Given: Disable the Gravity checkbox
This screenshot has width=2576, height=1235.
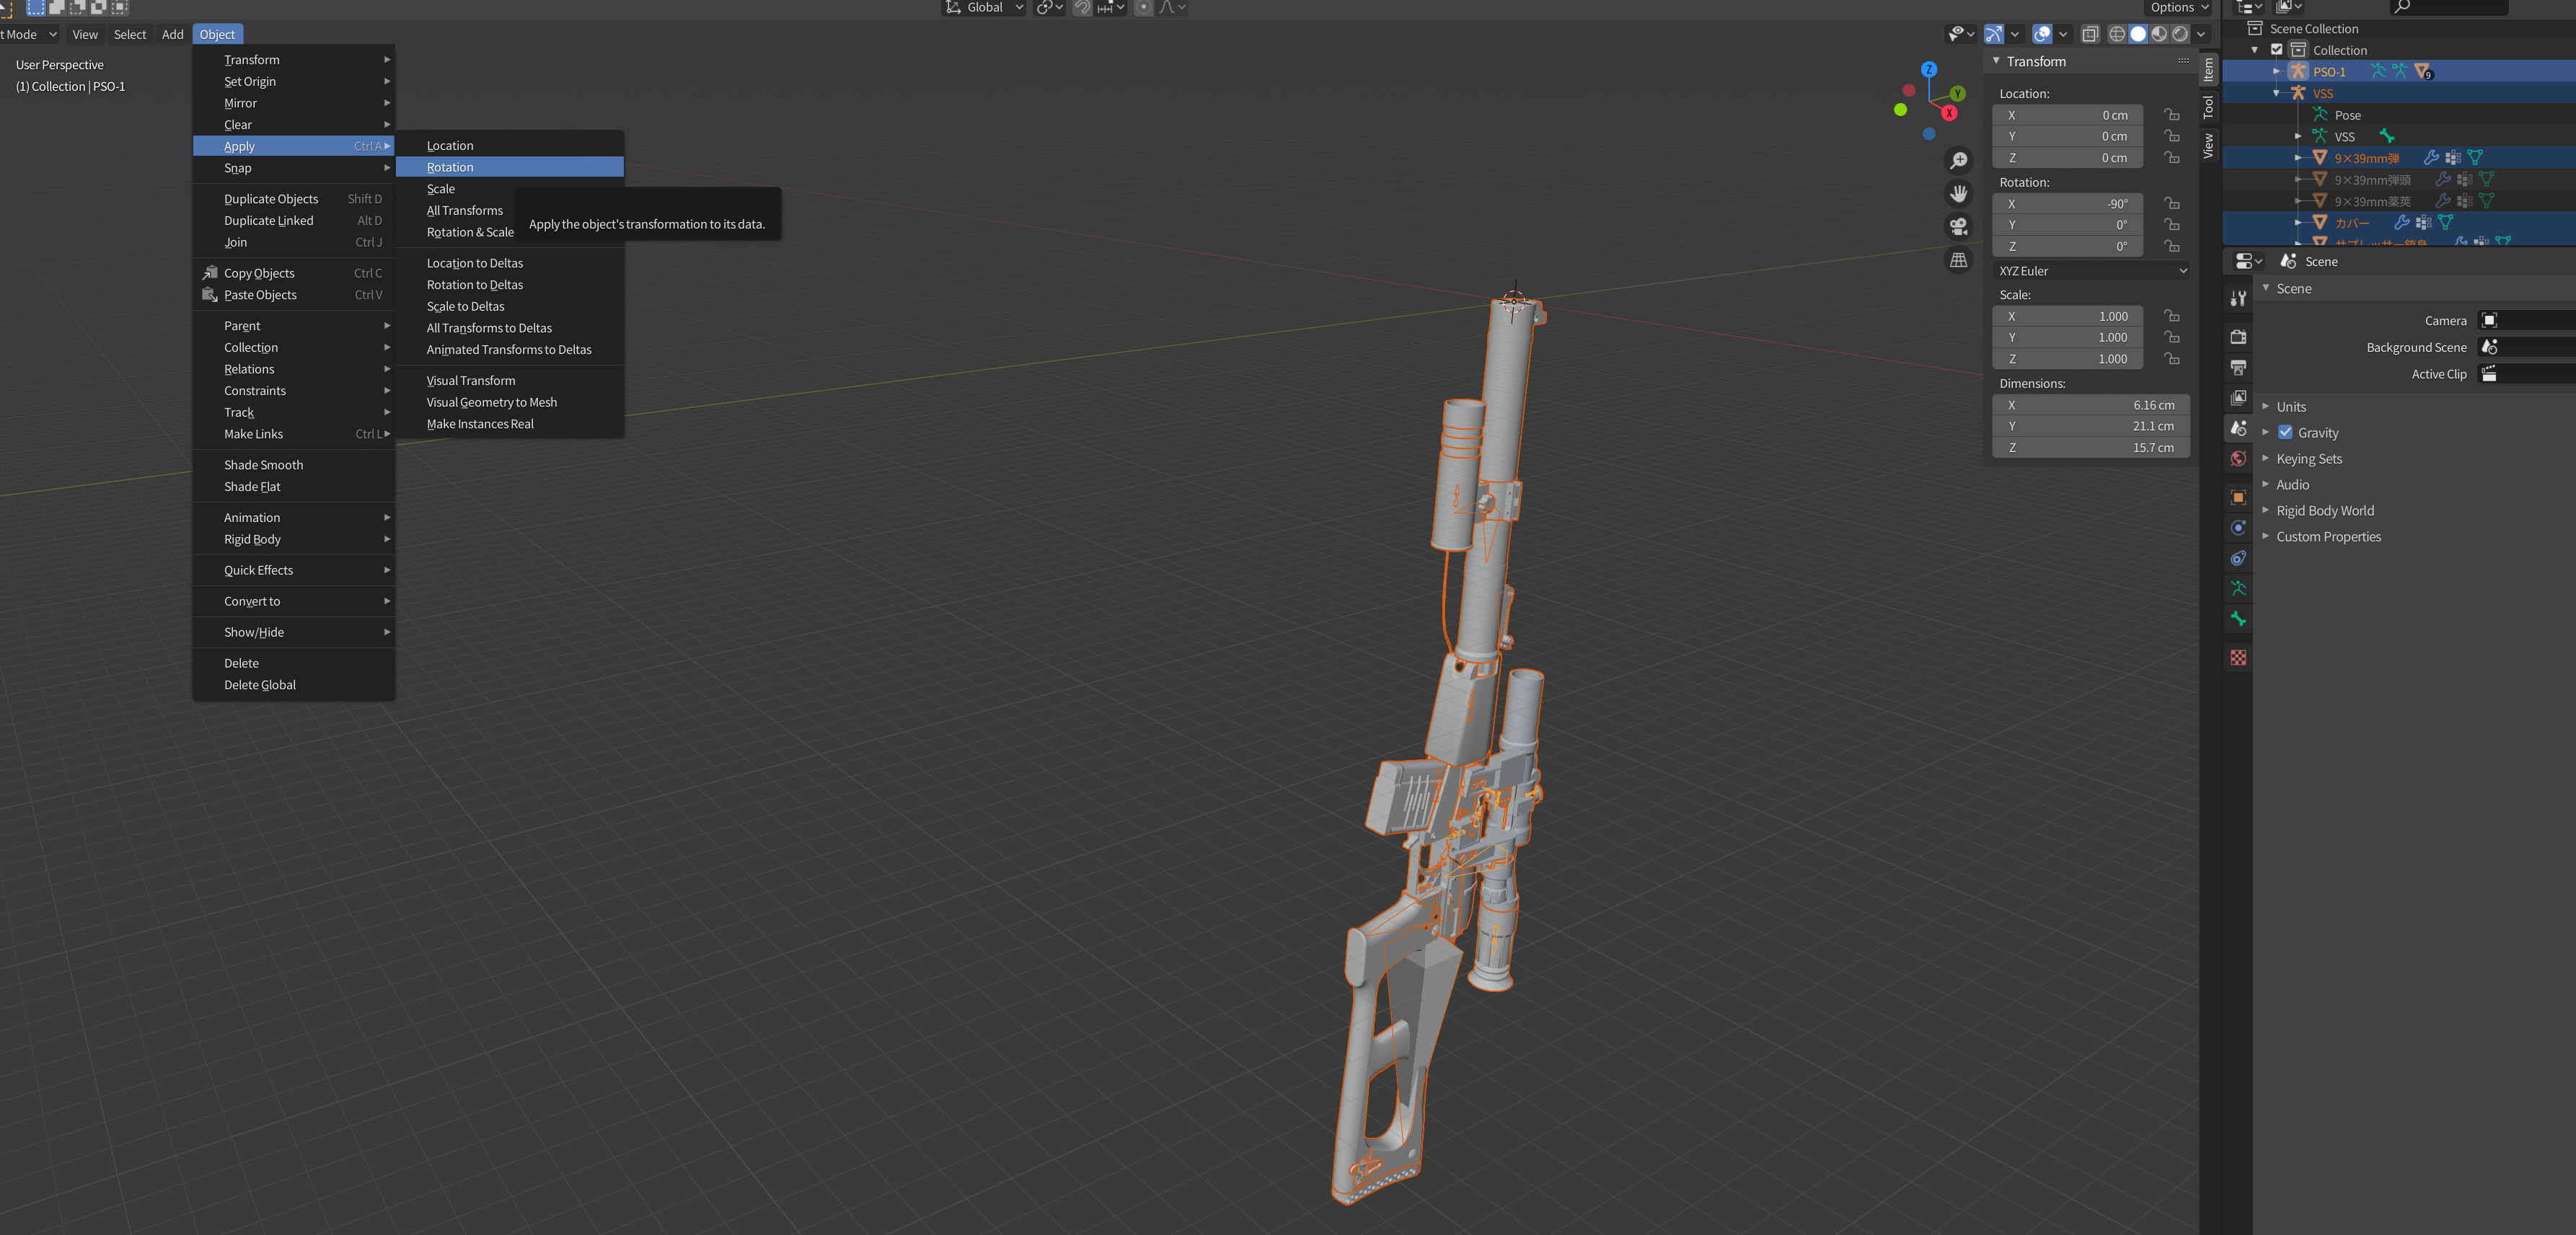Looking at the screenshot, I should tap(2285, 433).
